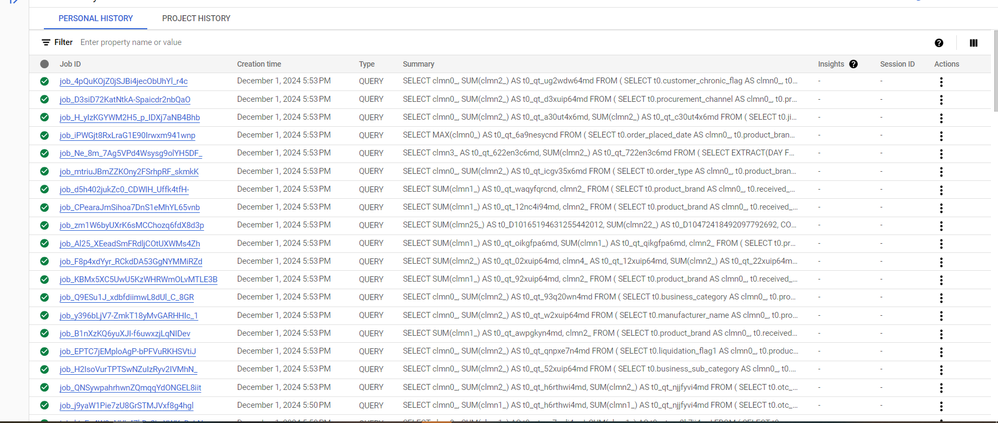Open actions menu for job_F8p4xdYyr_RCkdDA53GgNYMMiRZd

[941, 261]
